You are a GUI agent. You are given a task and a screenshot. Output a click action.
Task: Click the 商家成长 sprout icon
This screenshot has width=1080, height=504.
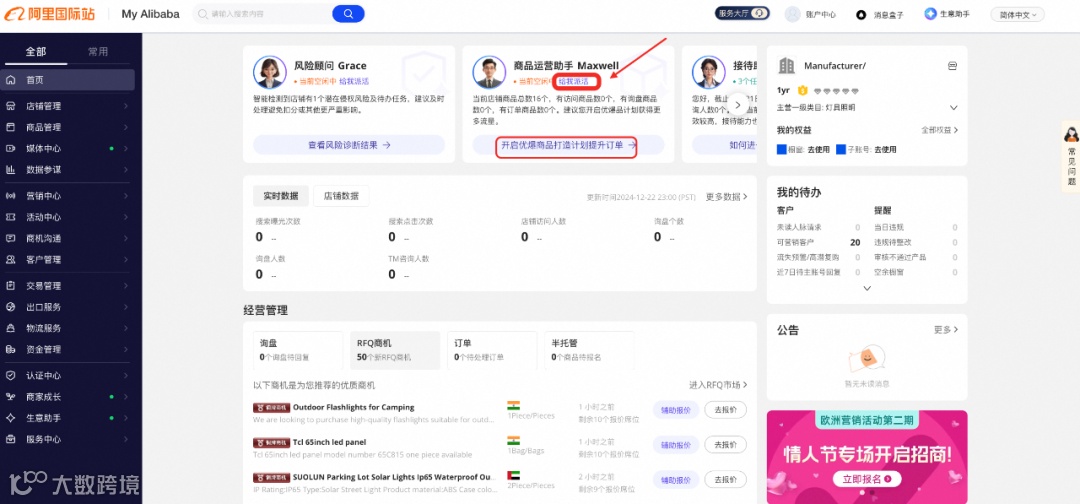pyautogui.click(x=10, y=397)
